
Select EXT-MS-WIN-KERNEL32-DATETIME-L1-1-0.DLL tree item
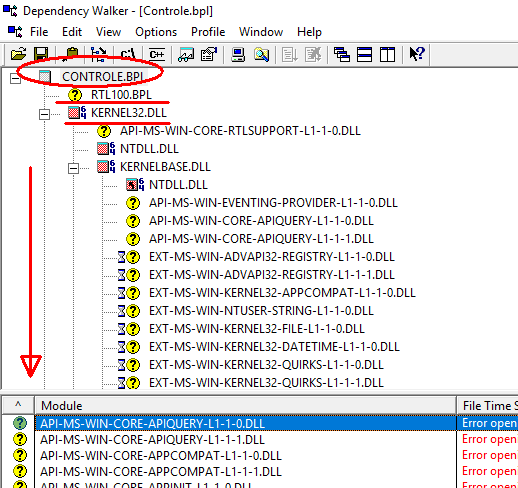(274, 347)
